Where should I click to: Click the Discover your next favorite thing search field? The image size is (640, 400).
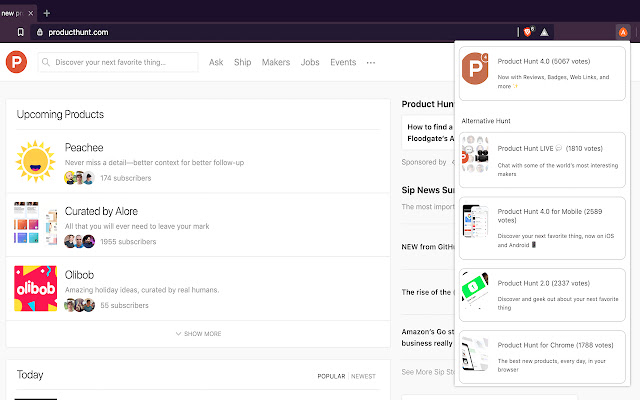tap(118, 62)
